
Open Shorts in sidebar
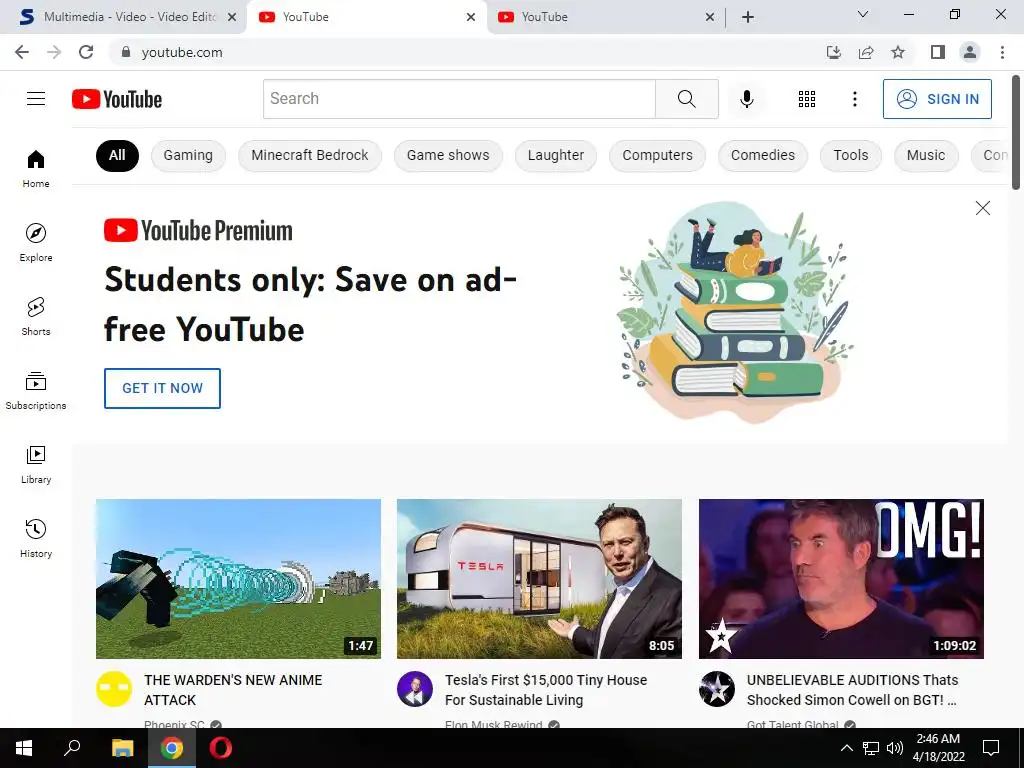coord(36,317)
